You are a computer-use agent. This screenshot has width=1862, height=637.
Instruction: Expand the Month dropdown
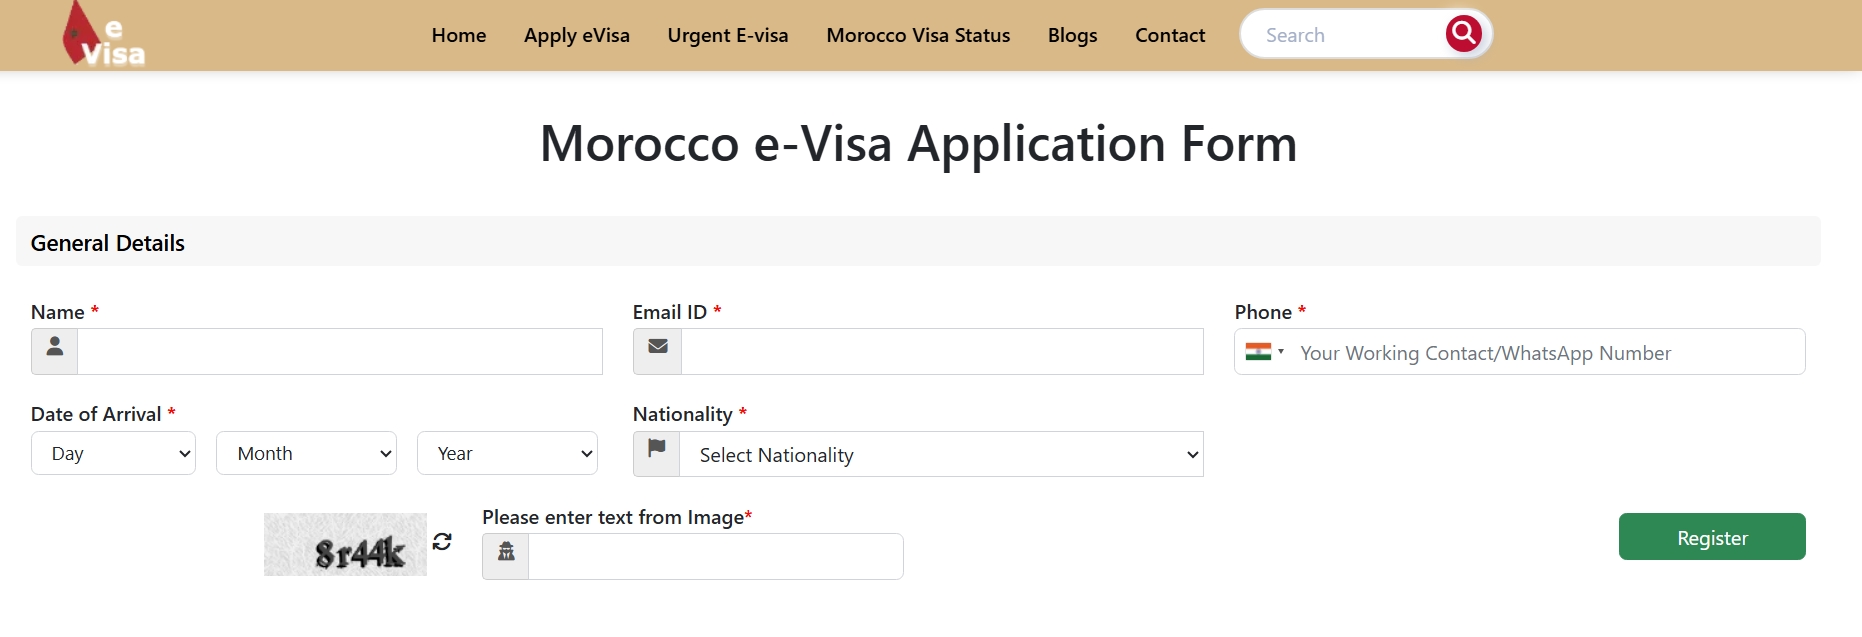pyautogui.click(x=306, y=454)
